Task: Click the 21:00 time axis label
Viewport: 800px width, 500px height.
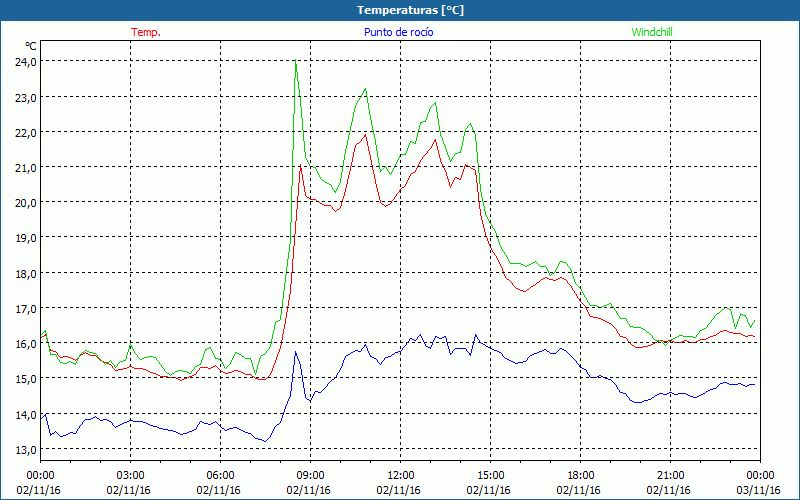Action: [x=670, y=476]
